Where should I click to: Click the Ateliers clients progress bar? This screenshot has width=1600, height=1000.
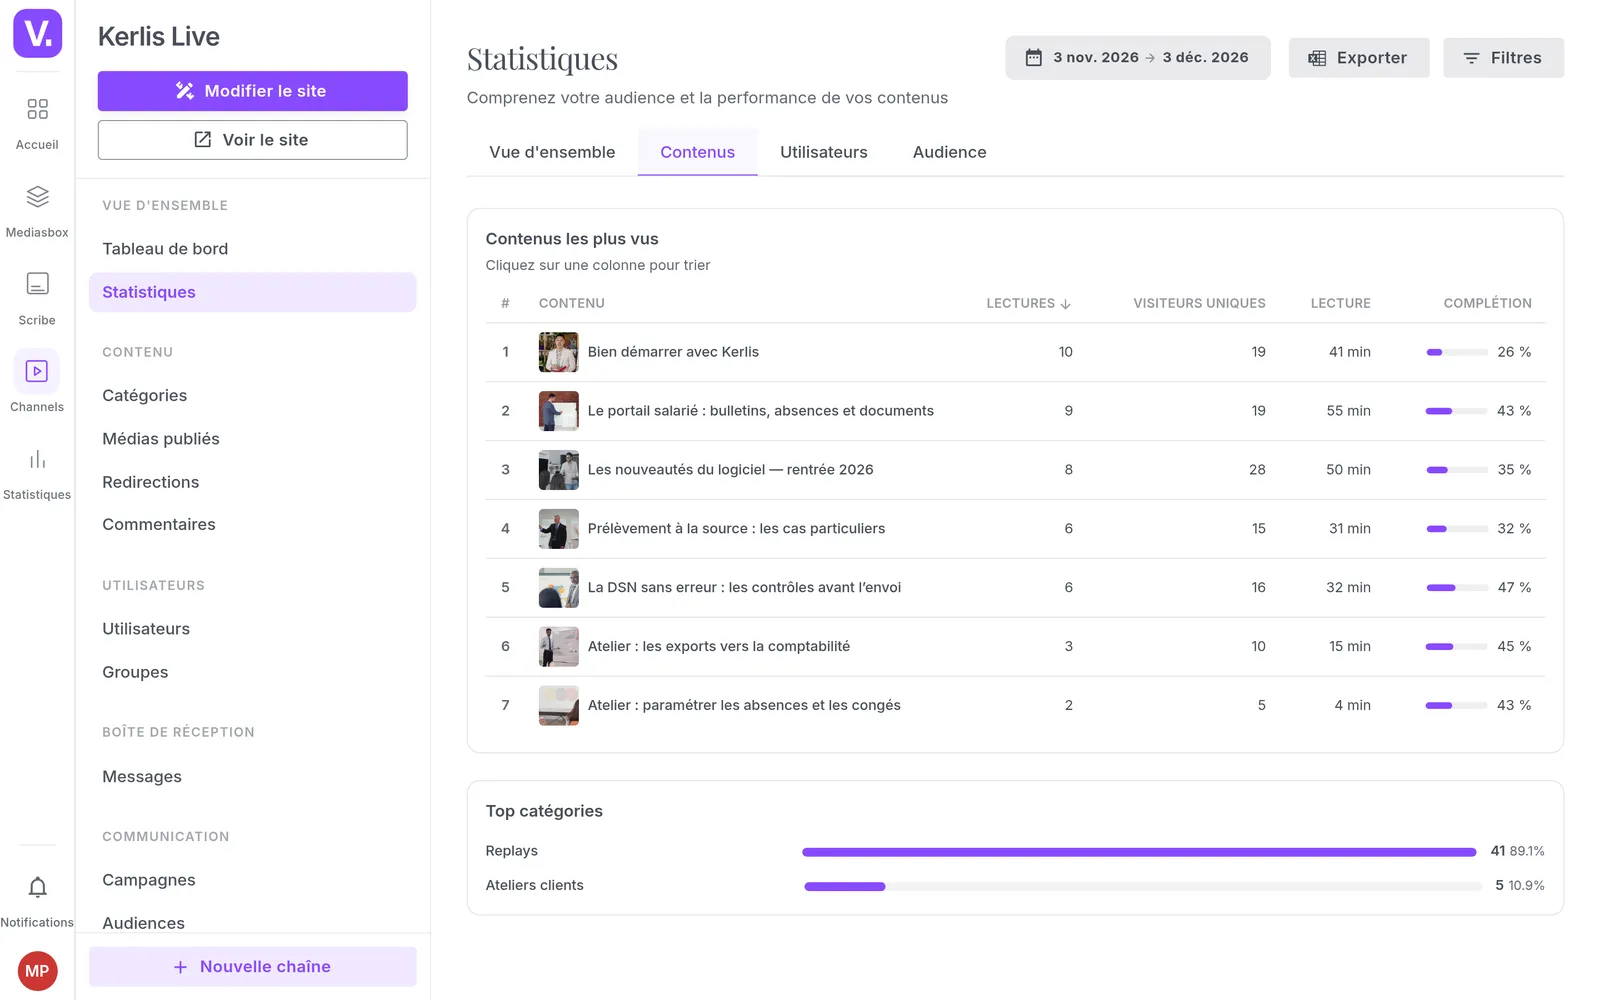coord(1142,886)
